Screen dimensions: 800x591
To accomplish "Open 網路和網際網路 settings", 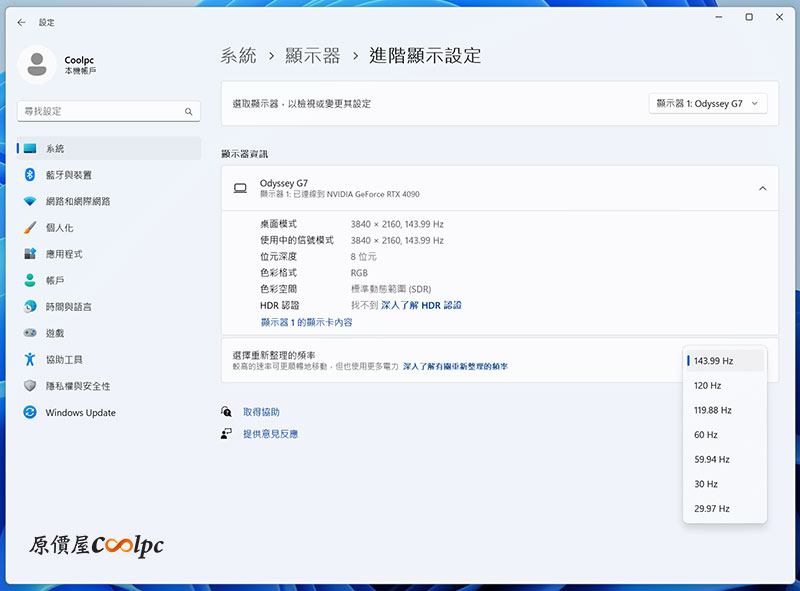I will point(109,201).
